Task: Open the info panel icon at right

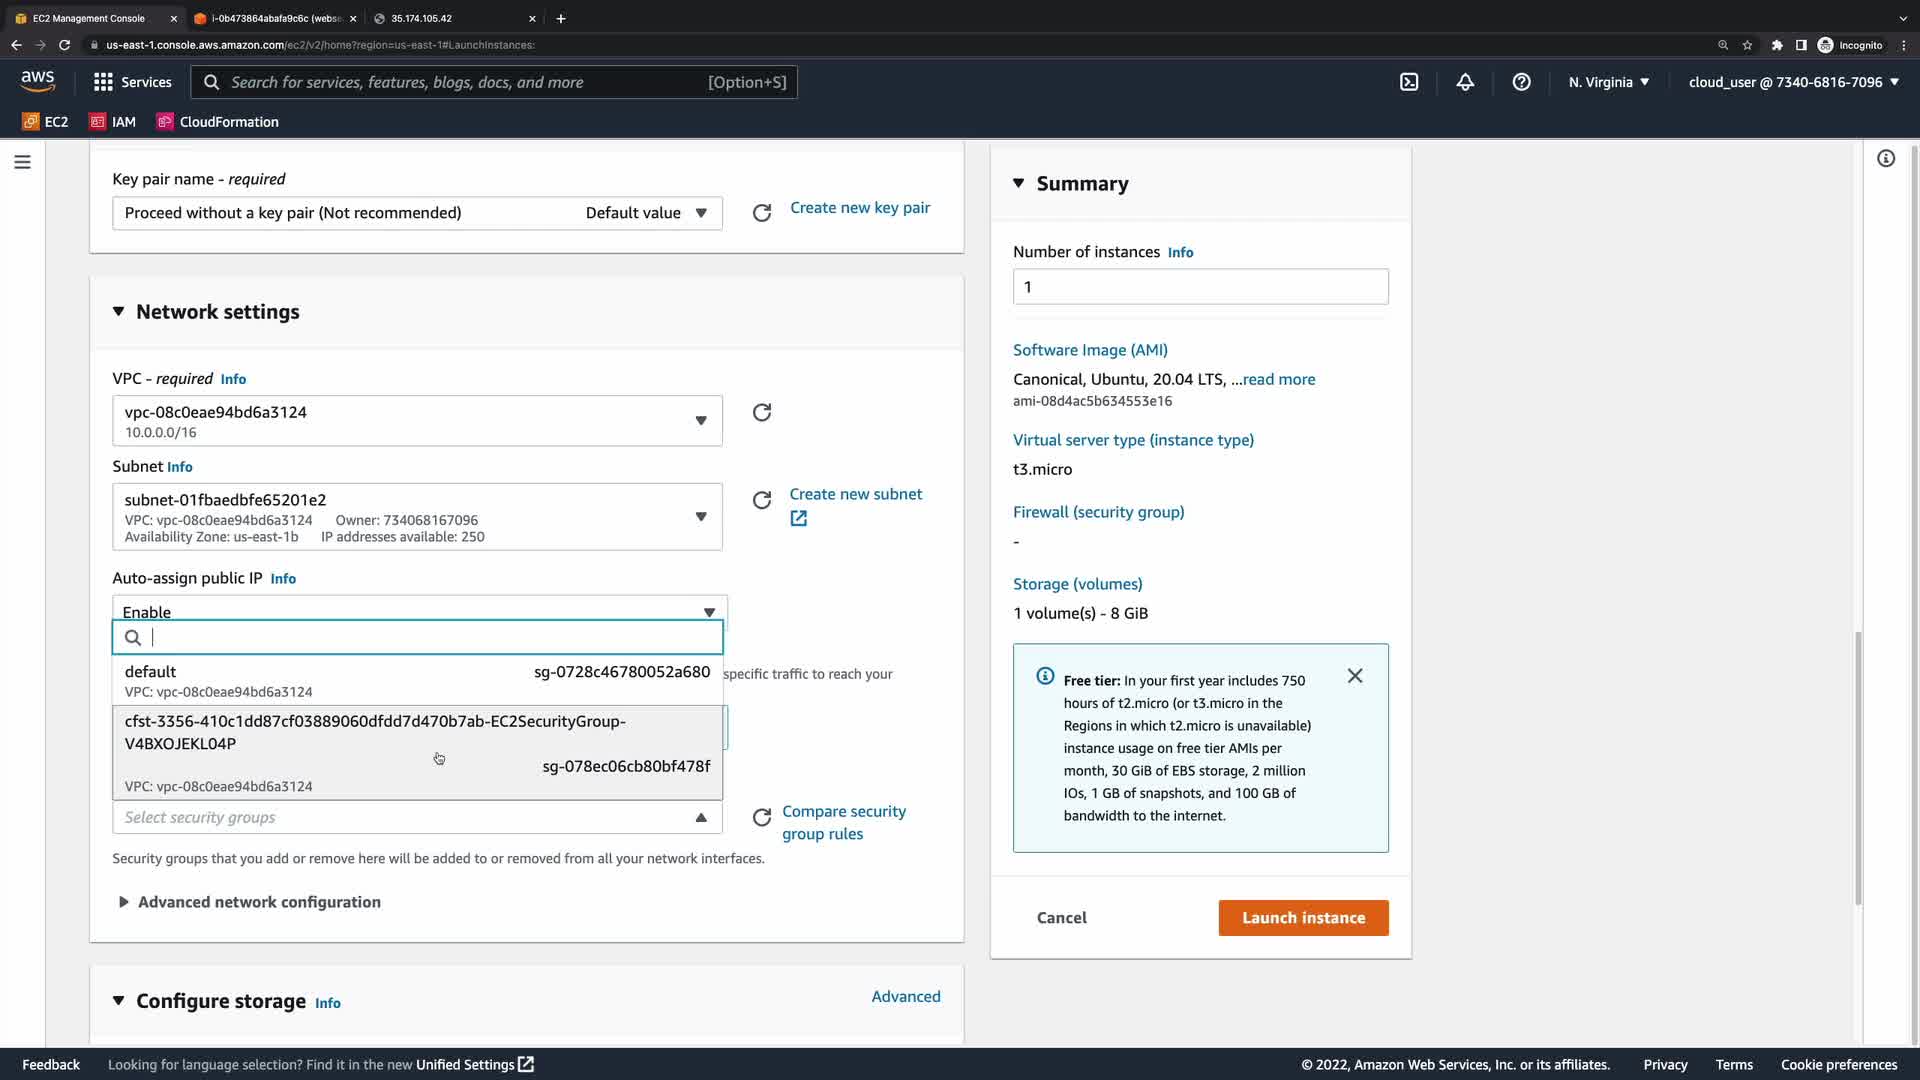Action: pos(1886,159)
